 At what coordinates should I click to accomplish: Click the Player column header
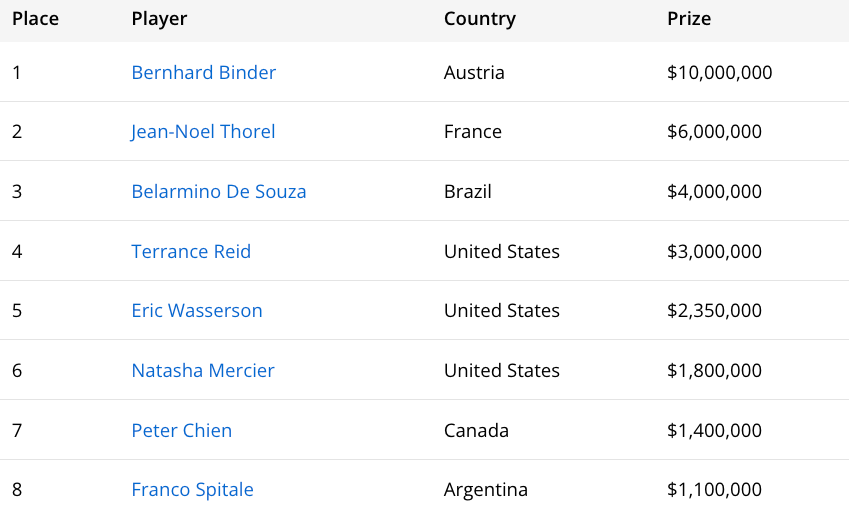[x=159, y=19]
